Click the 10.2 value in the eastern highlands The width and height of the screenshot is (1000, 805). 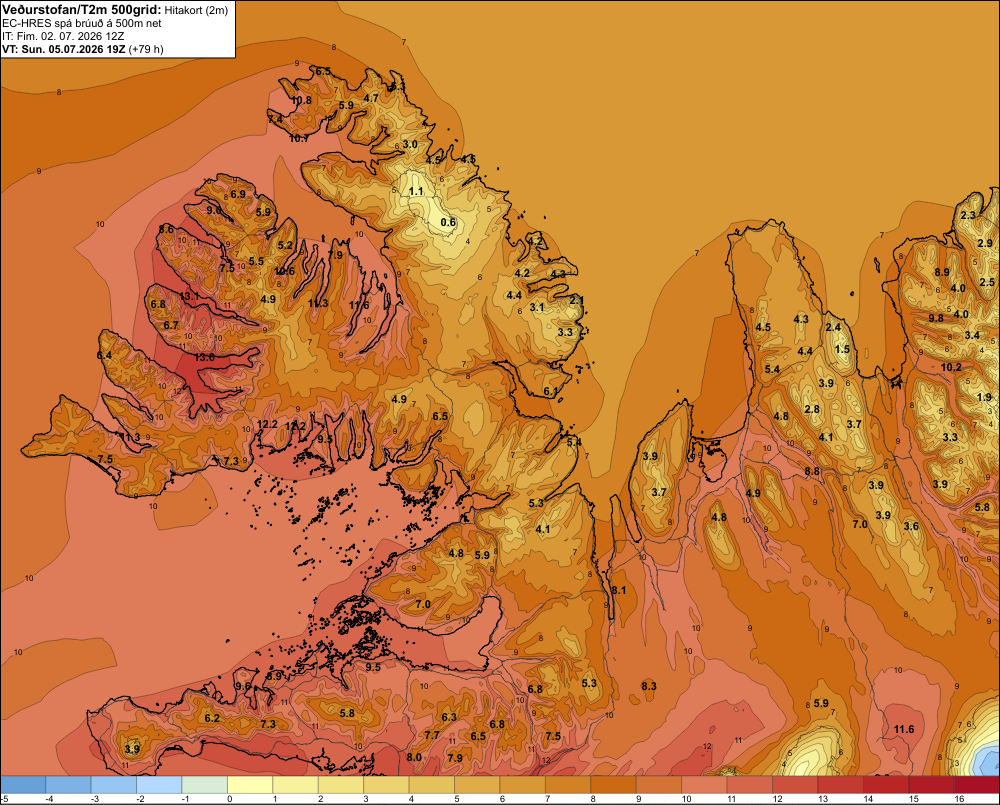point(951,367)
